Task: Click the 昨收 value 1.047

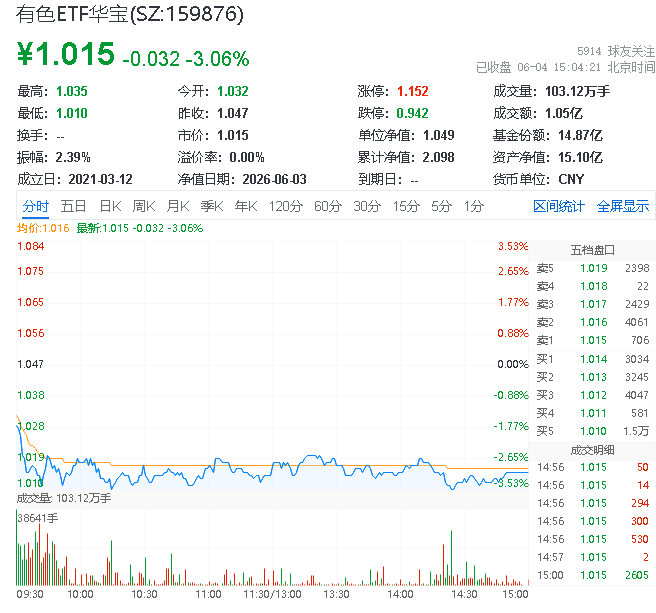Action: pyautogui.click(x=233, y=113)
